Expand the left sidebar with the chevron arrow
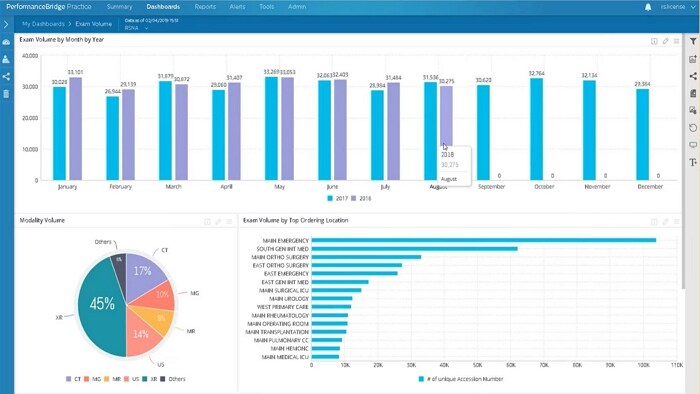Viewport: 700px width, 394px height. [x=6, y=24]
